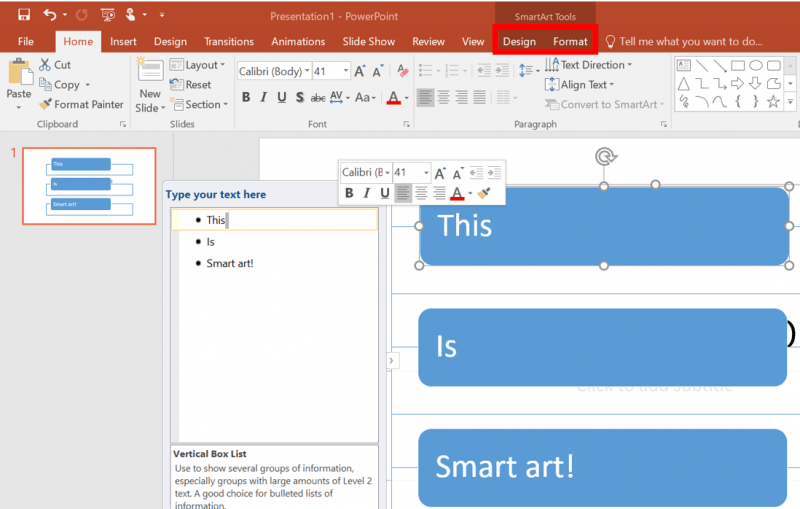Click the Touch/Mouse mode icon

[131, 15]
